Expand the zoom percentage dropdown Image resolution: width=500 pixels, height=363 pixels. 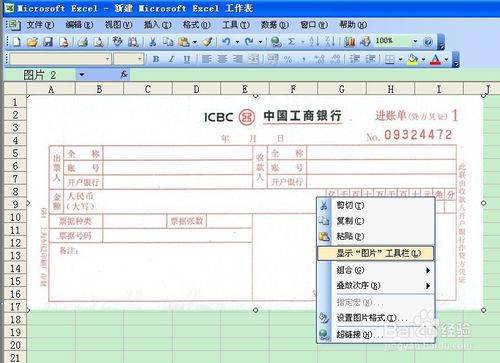[x=415, y=41]
